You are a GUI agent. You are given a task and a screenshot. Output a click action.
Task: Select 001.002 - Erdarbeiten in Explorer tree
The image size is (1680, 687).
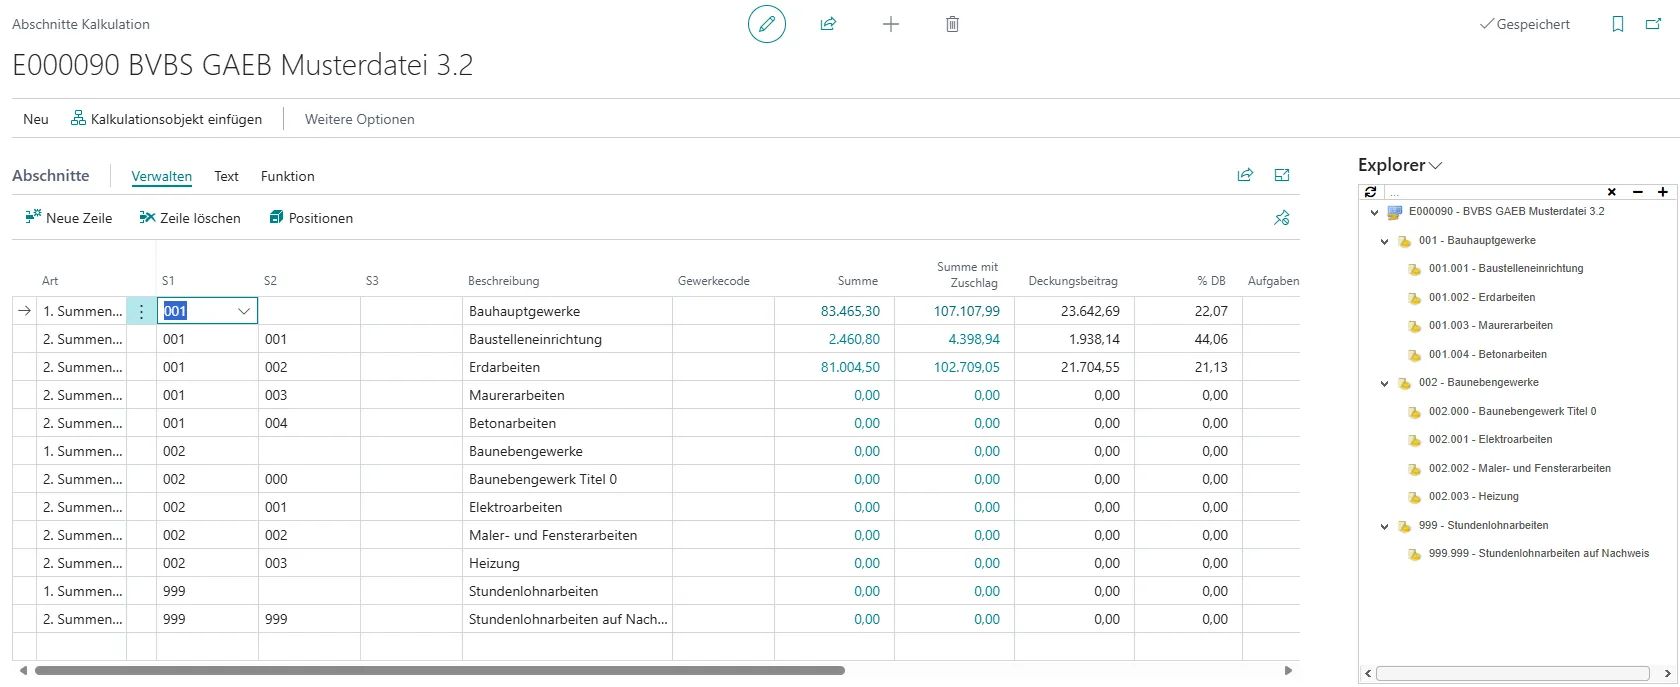point(1481,297)
